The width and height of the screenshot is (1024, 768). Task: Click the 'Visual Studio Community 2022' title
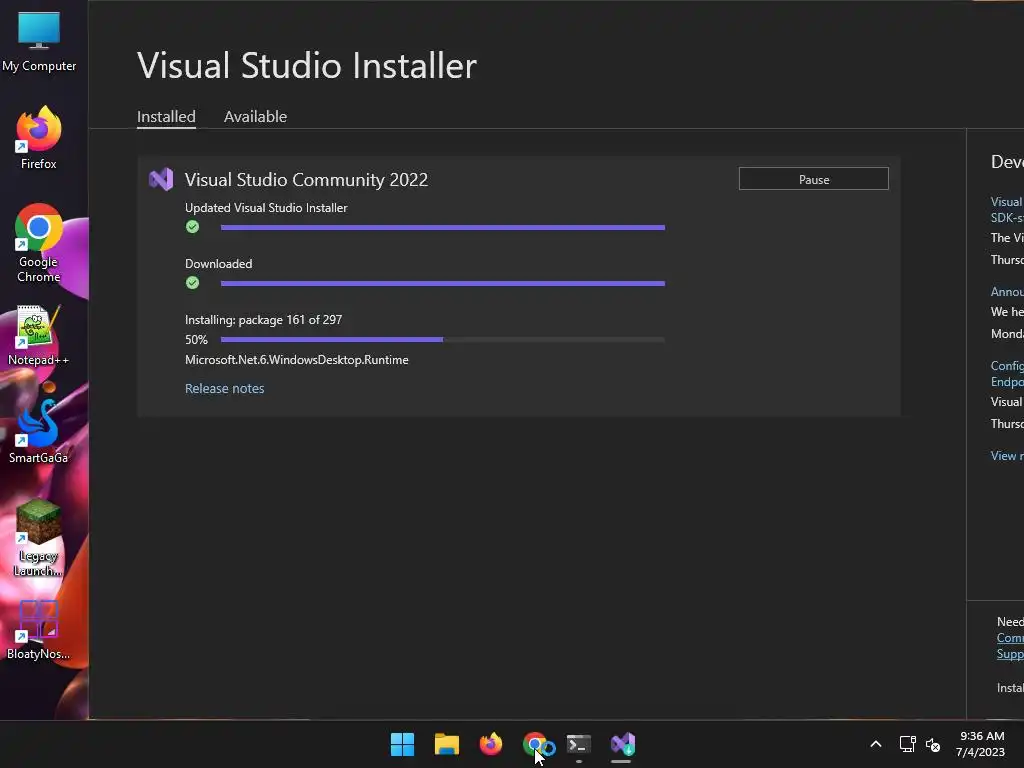point(306,180)
